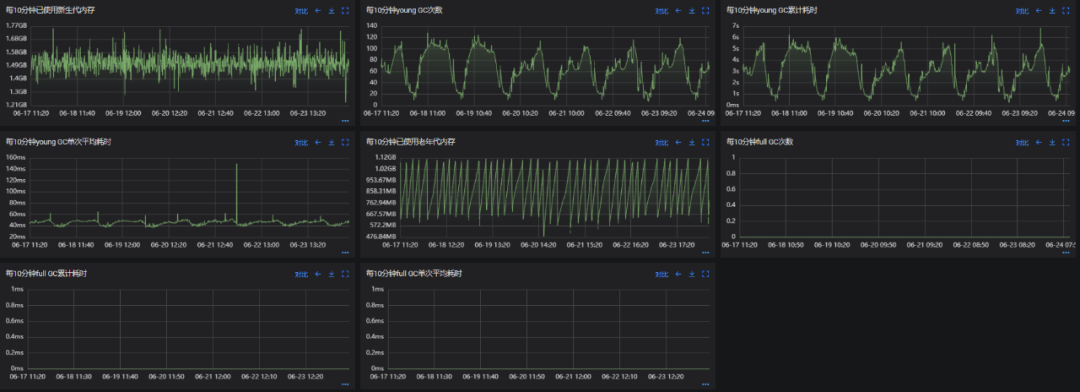Open ellipsis menu under 每10分钟young GC单次平均耗时 chart
Image resolution: width=1080 pixels, height=392 pixels.
(345, 252)
